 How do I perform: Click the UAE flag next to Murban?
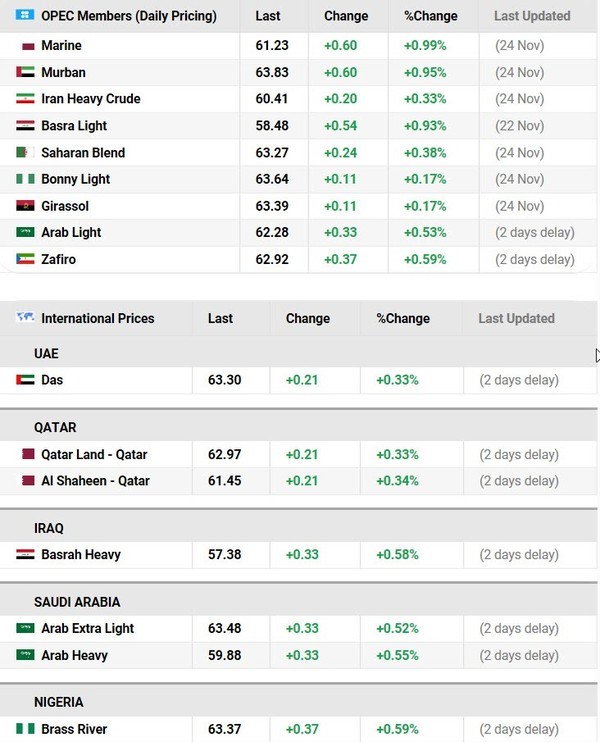click(26, 73)
